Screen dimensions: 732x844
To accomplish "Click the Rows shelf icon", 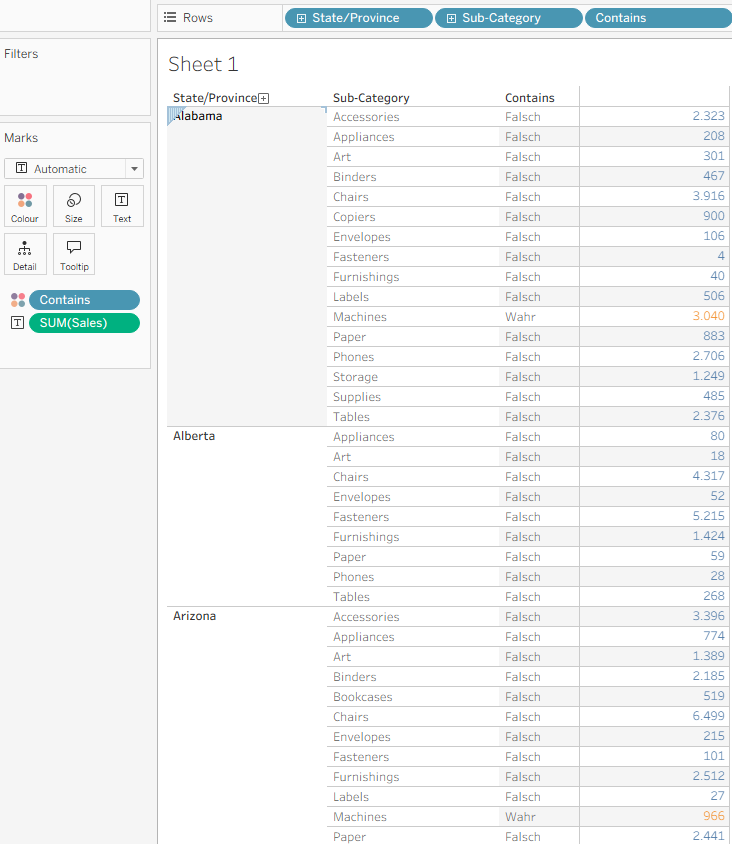I will pos(170,18).
